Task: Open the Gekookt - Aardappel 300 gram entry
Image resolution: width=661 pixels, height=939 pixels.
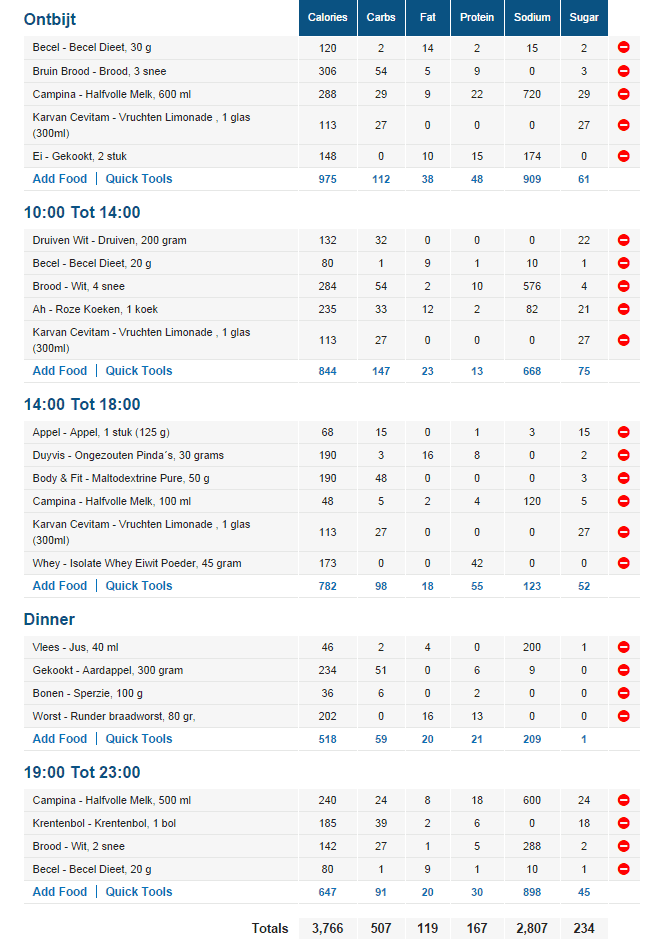Action: pyautogui.click(x=107, y=670)
